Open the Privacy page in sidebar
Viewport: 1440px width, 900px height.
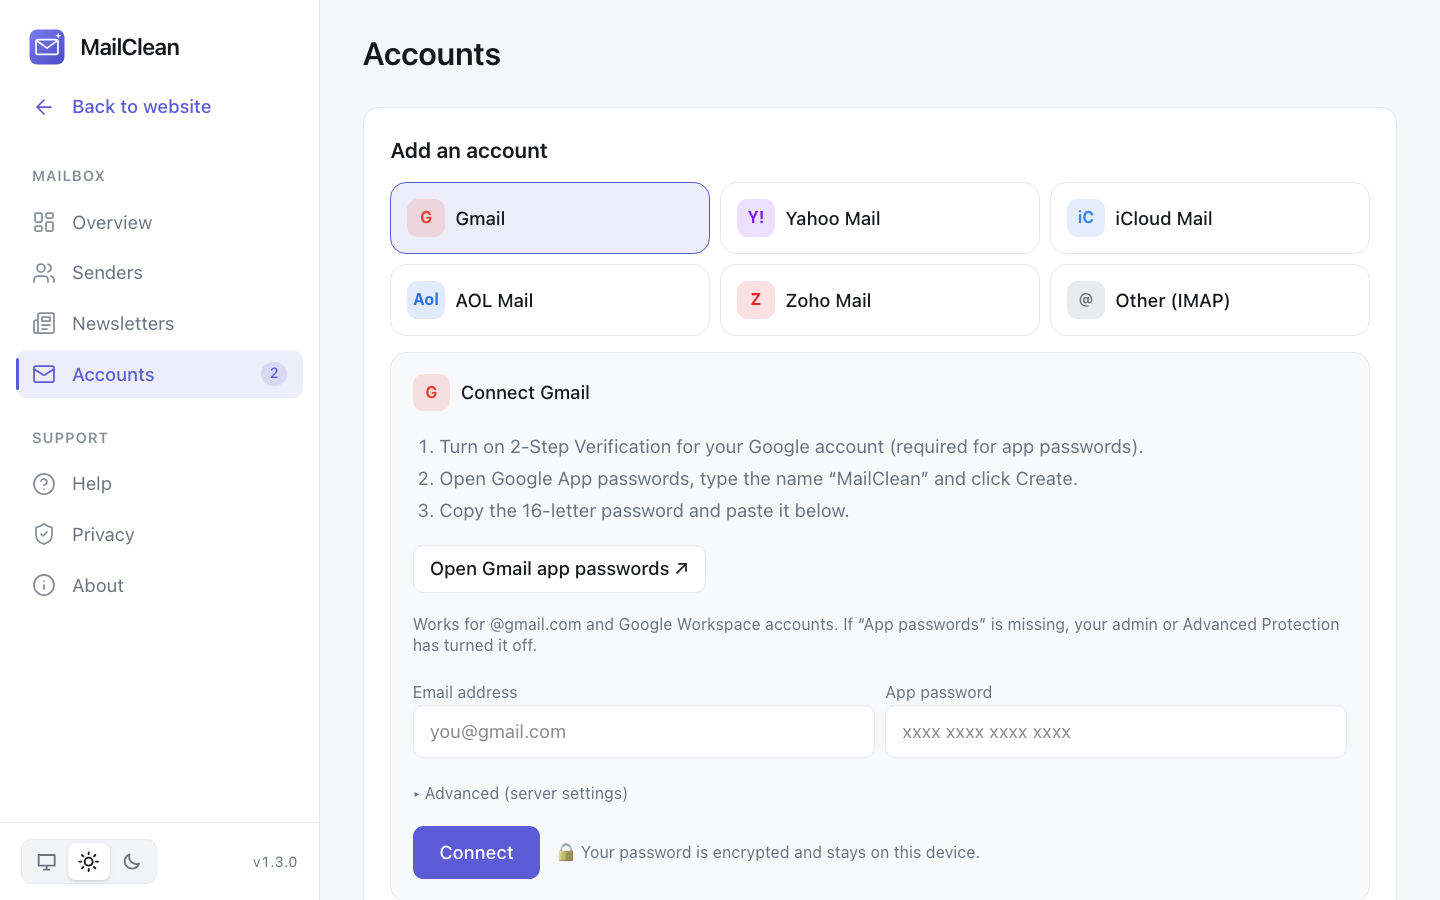coord(160,534)
